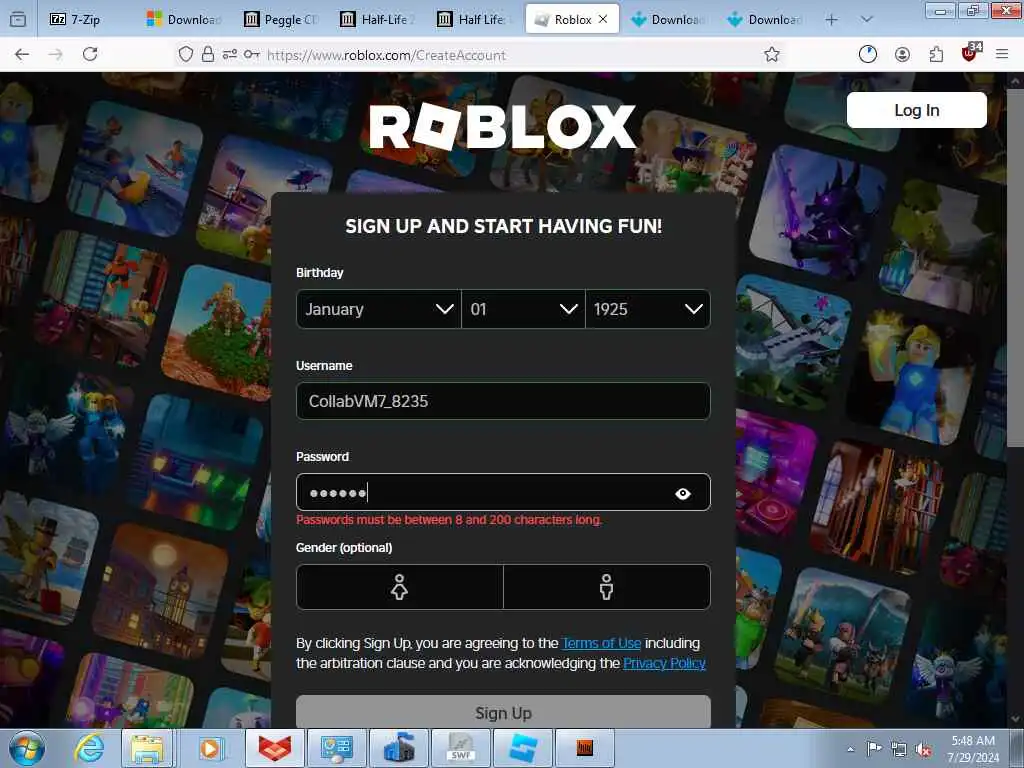Open the SWF player taskbar icon
This screenshot has width=1024, height=768.
point(461,748)
